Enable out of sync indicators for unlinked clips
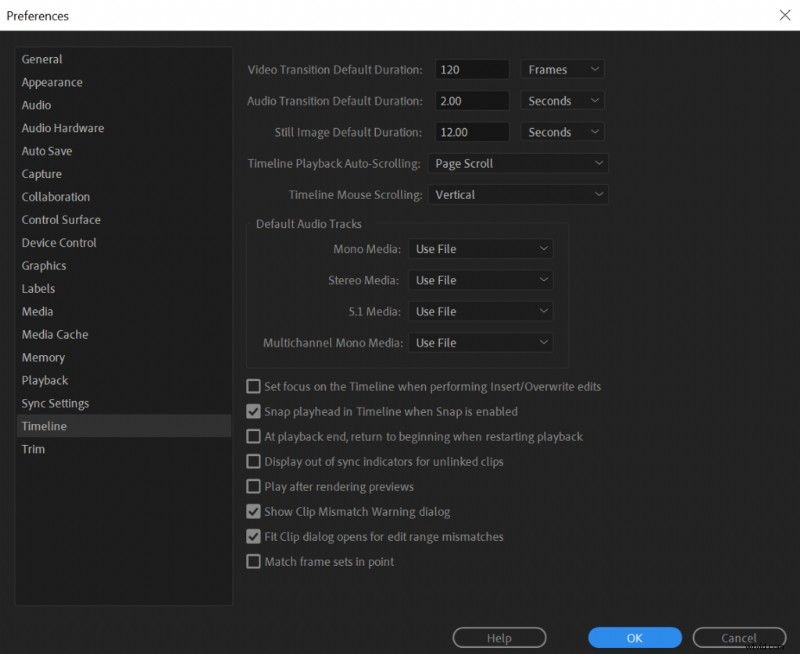Viewport: 800px width, 654px height. 254,461
